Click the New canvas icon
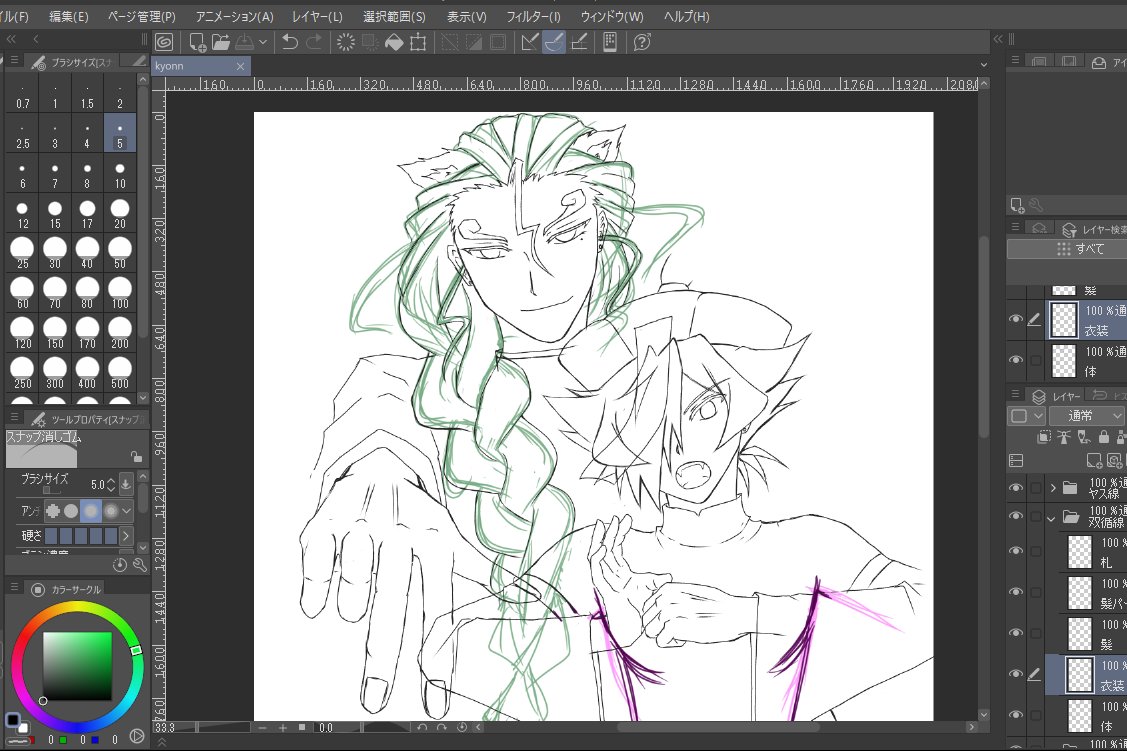The width and height of the screenshot is (1127, 751). pyautogui.click(x=197, y=42)
